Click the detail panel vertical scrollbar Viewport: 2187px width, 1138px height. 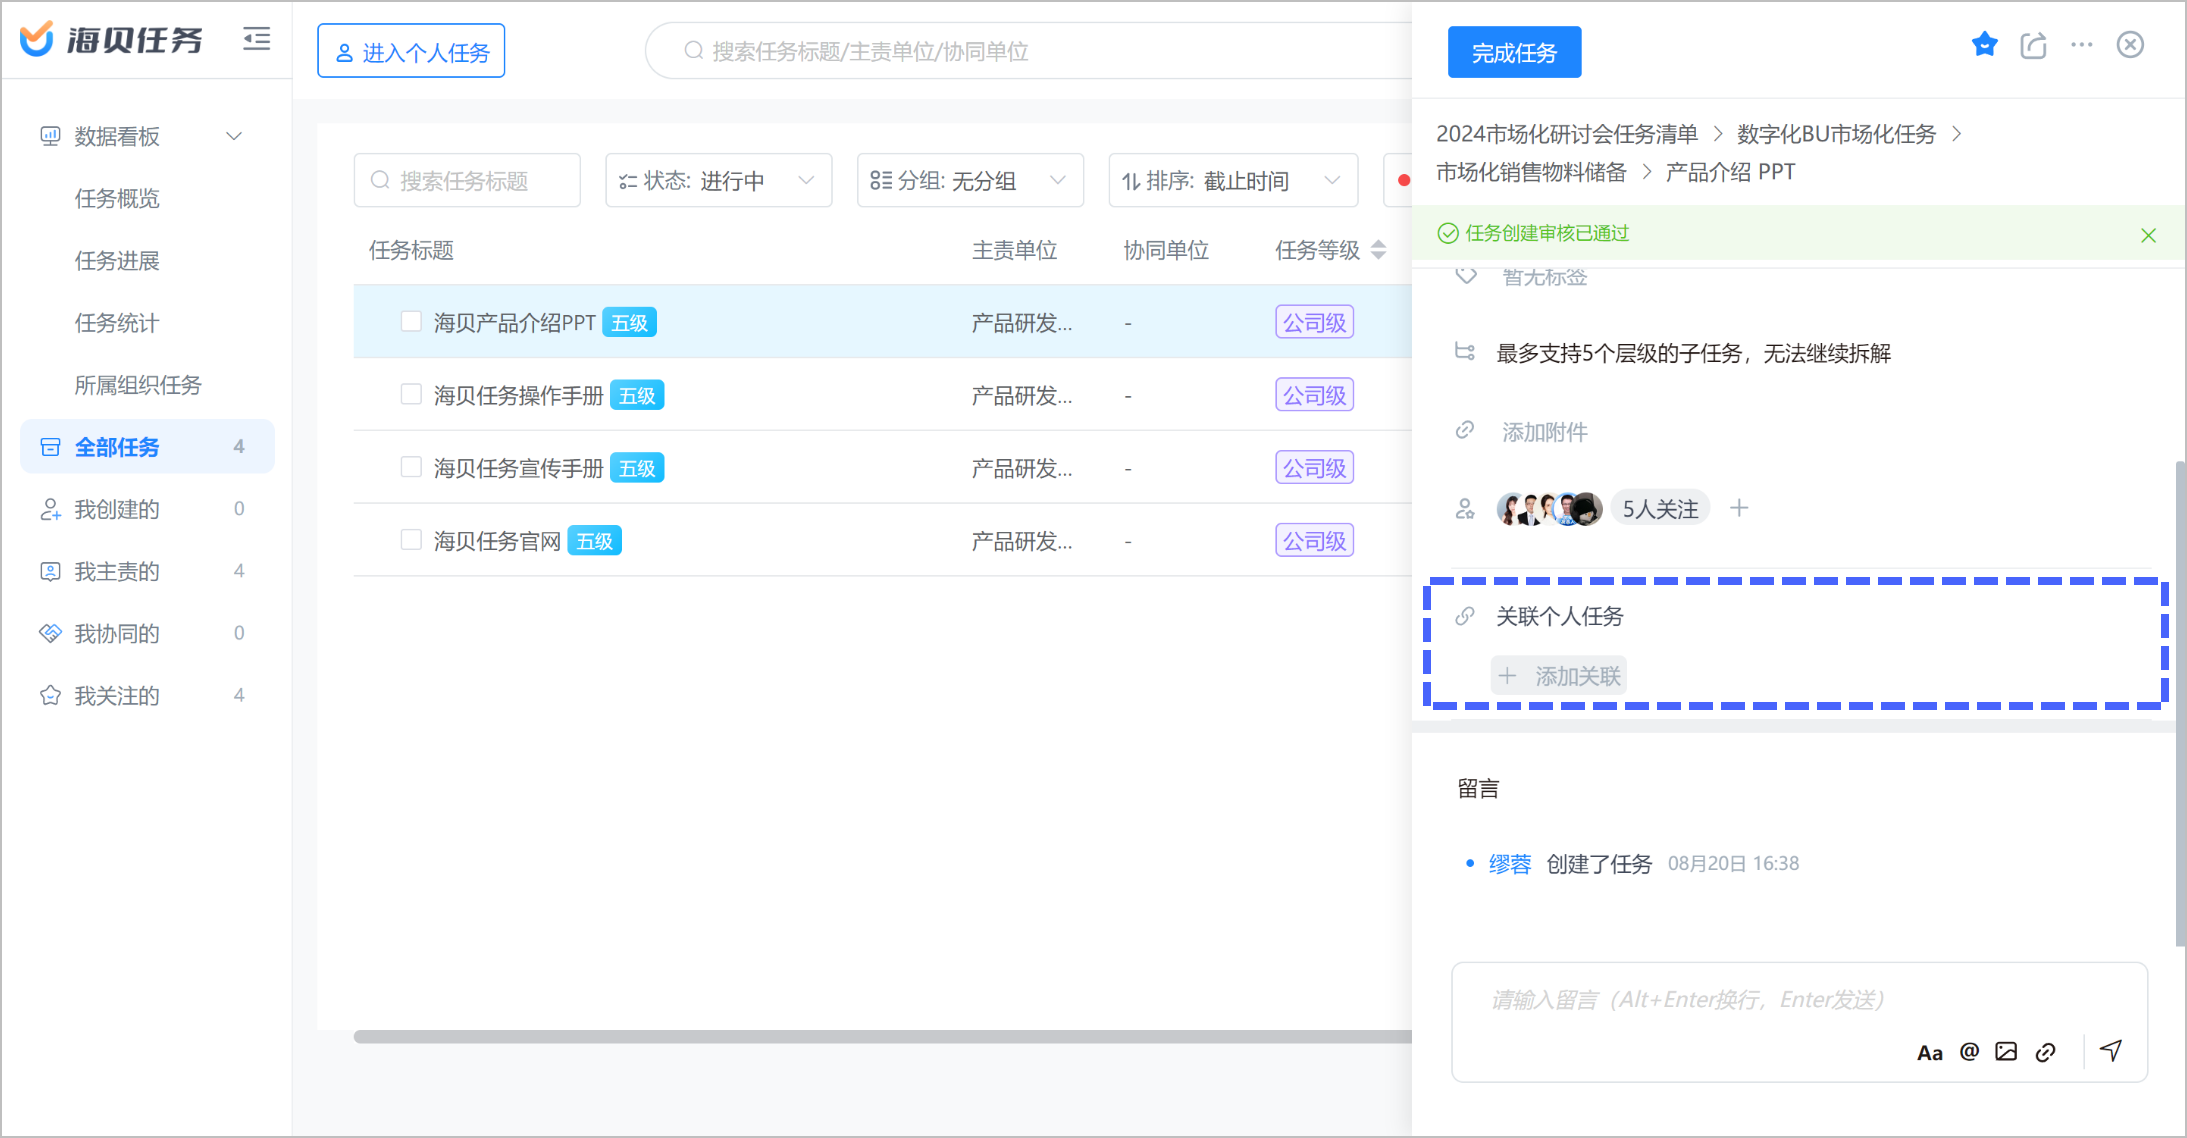tap(2180, 703)
